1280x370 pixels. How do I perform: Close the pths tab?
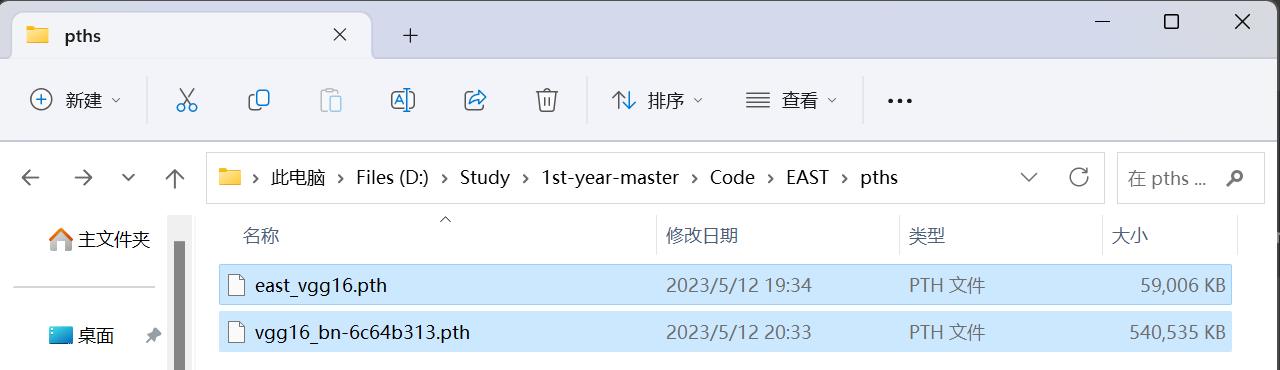point(340,34)
